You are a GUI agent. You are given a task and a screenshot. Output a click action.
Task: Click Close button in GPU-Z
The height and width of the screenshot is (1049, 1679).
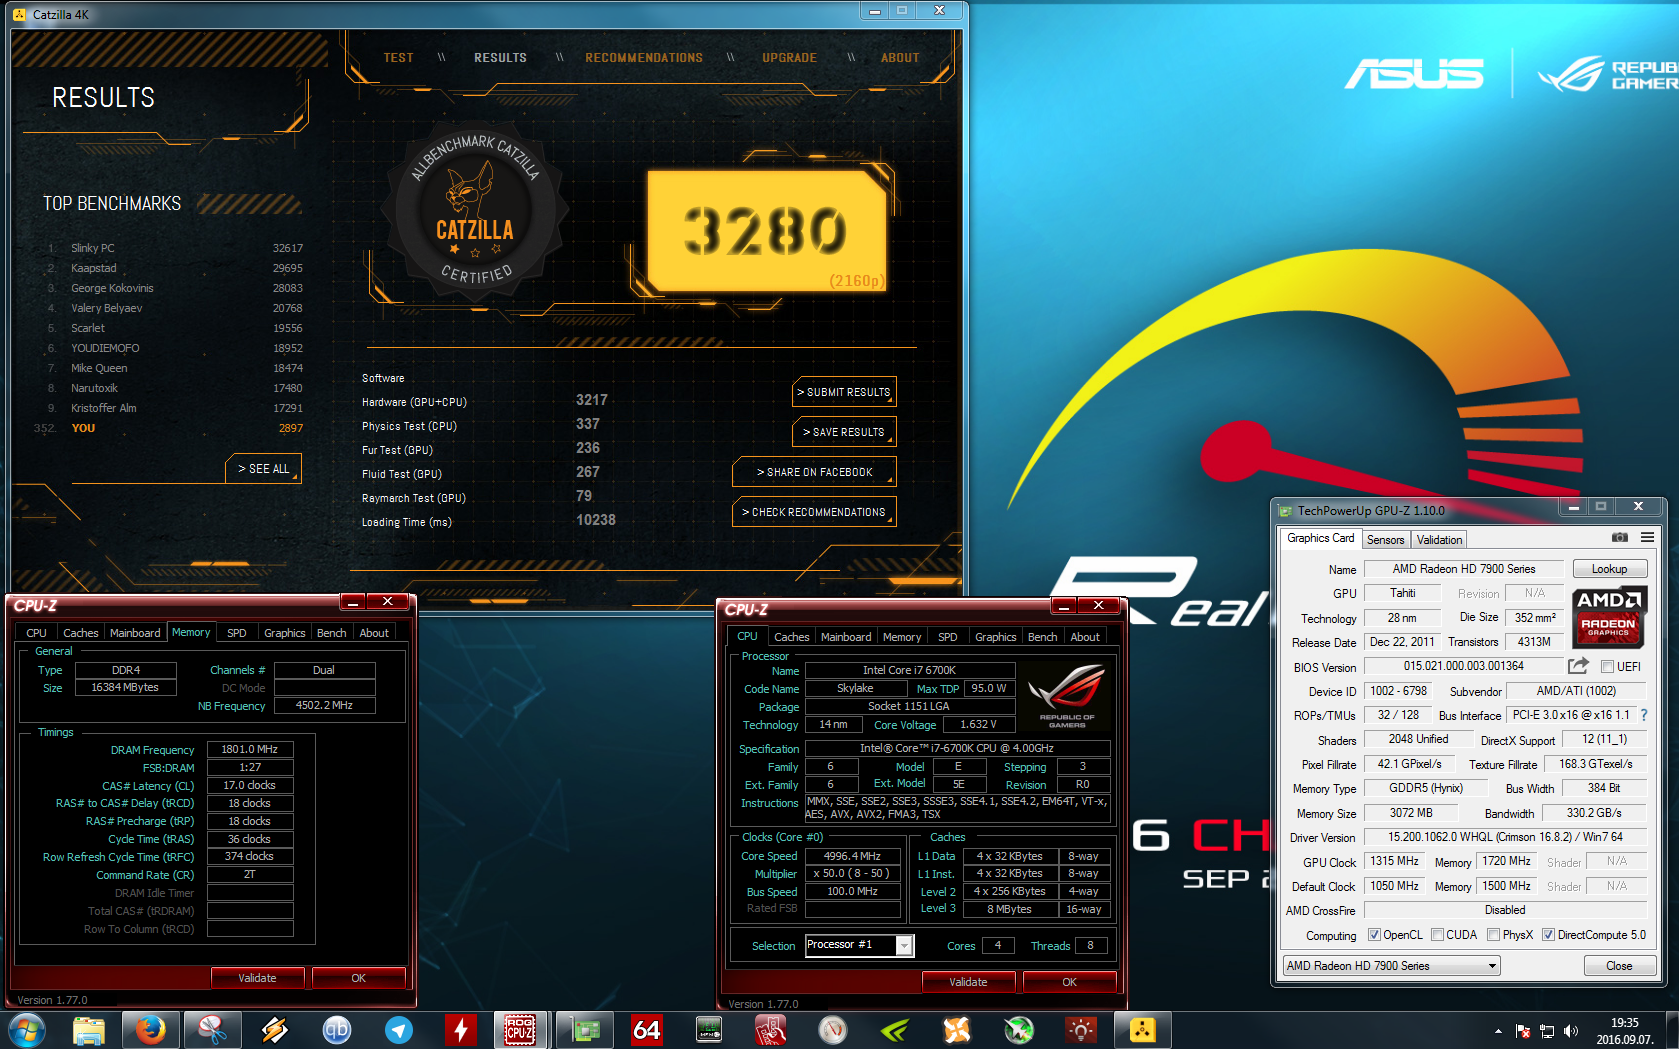tap(1619, 966)
